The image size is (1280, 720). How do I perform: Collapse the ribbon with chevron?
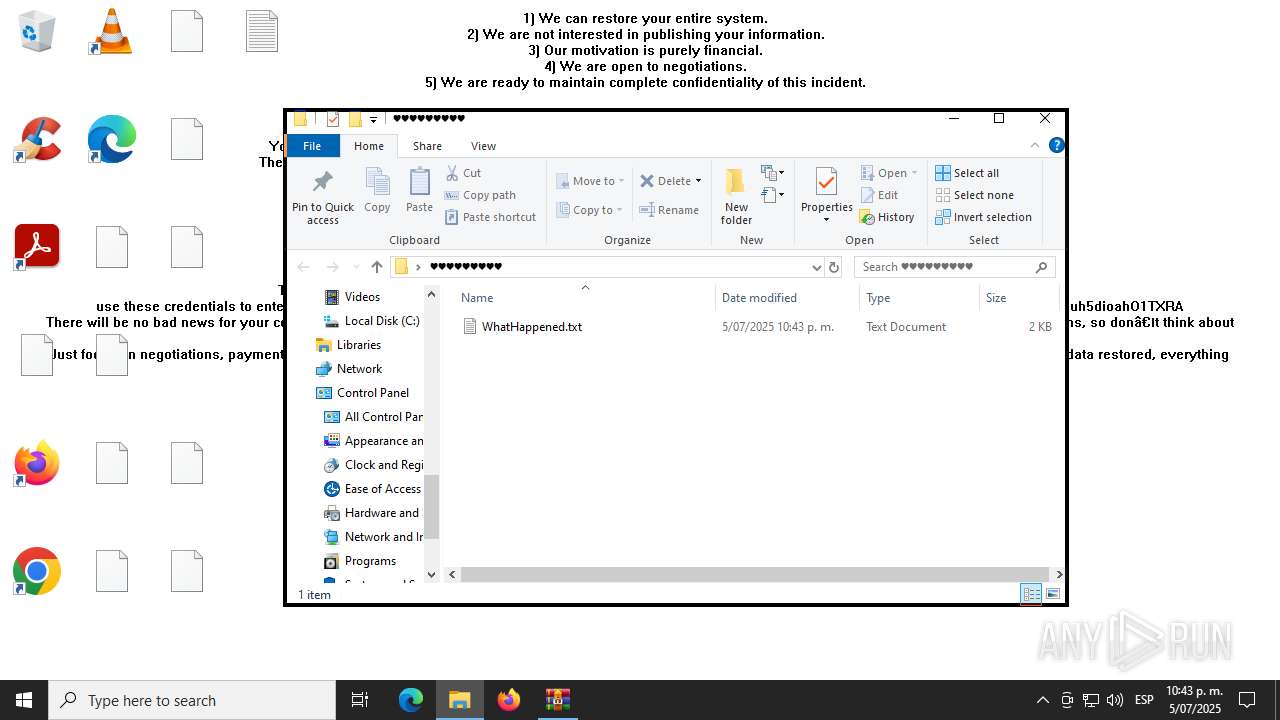(1034, 145)
